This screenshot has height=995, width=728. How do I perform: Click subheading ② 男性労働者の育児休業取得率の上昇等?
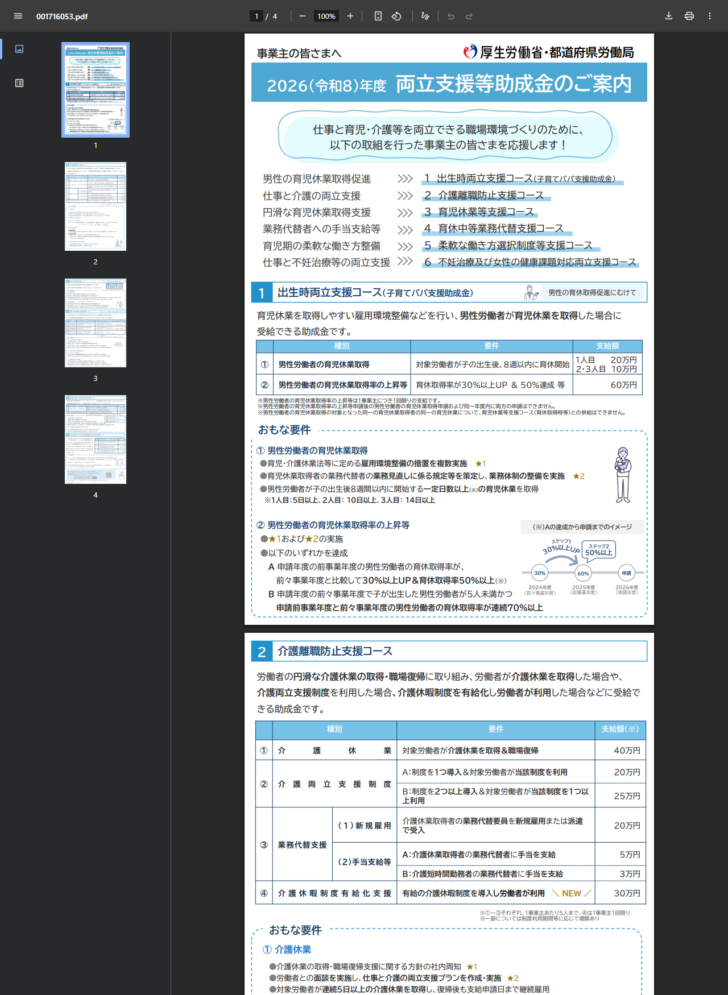(333, 525)
